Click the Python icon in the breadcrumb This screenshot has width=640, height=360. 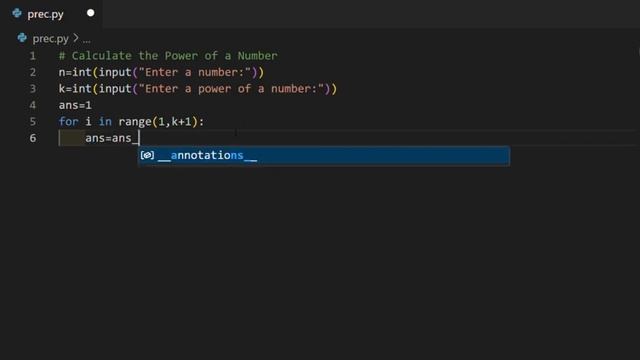click(x=22, y=38)
